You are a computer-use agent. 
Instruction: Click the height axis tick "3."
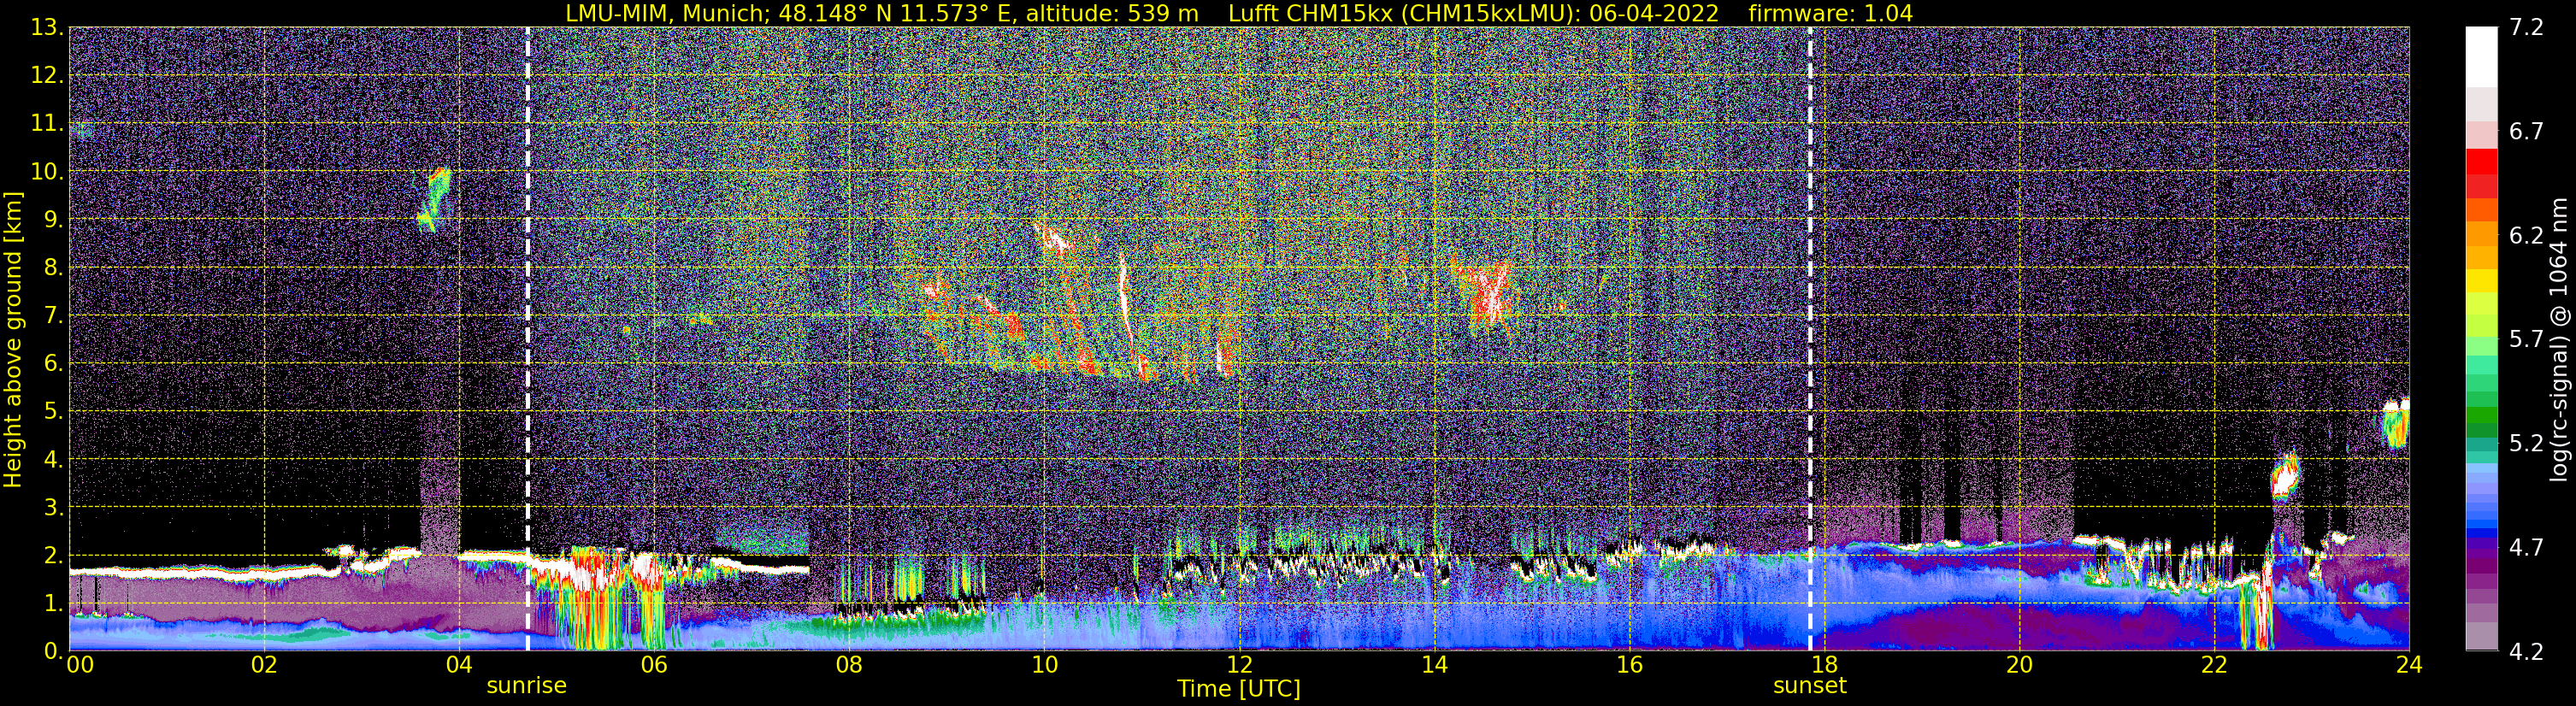(x=53, y=508)
